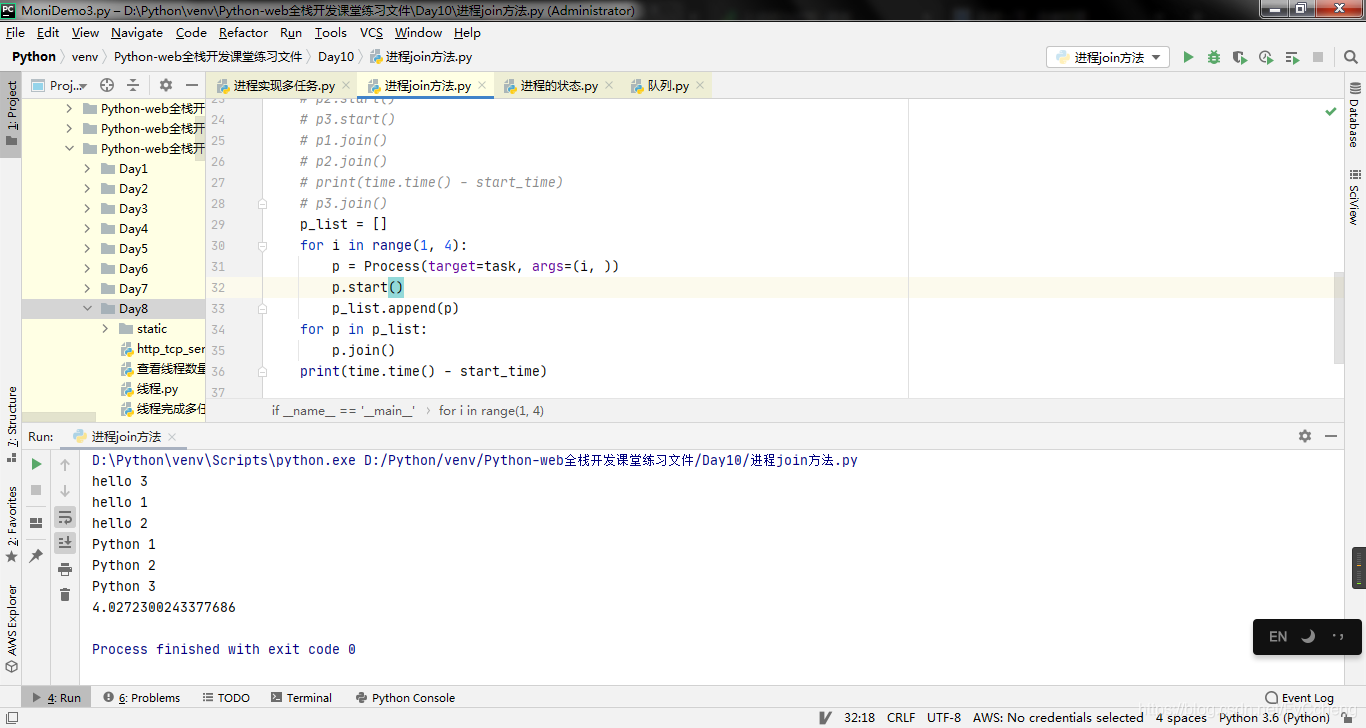Open the 6: Problems tool window

click(141, 698)
